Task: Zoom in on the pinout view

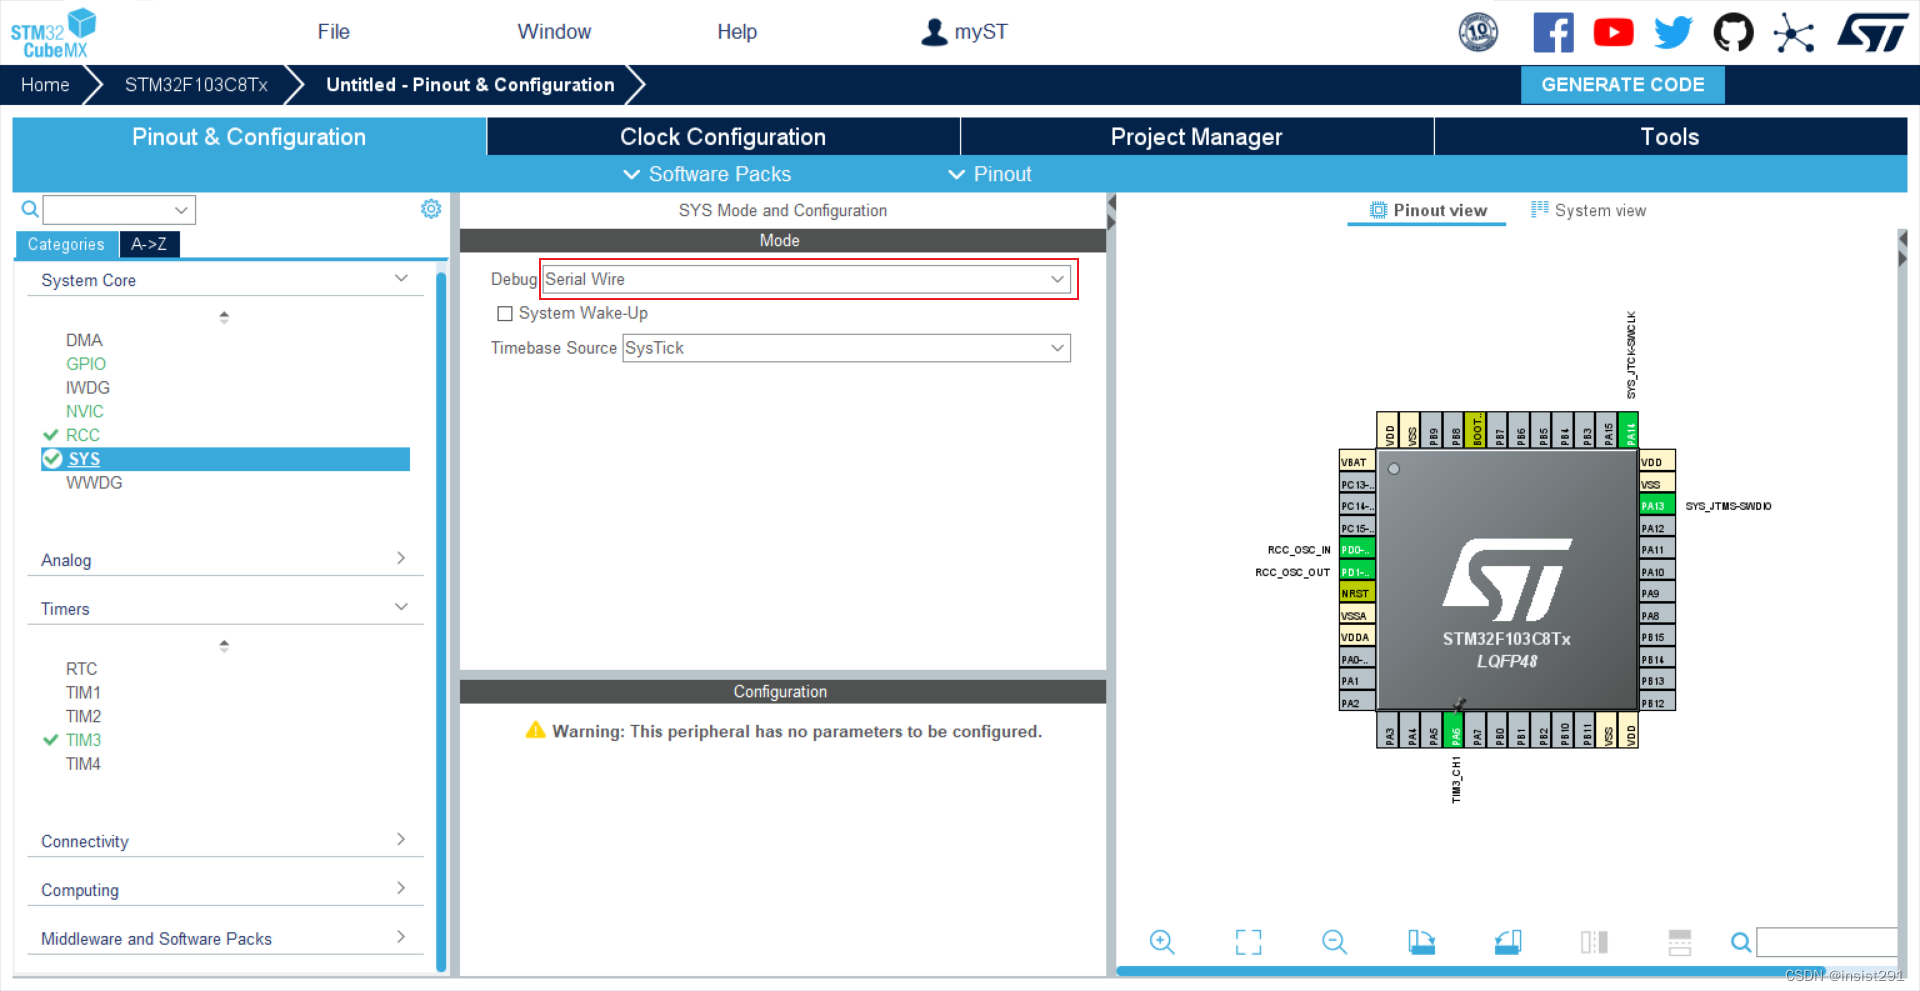Action: (x=1161, y=941)
